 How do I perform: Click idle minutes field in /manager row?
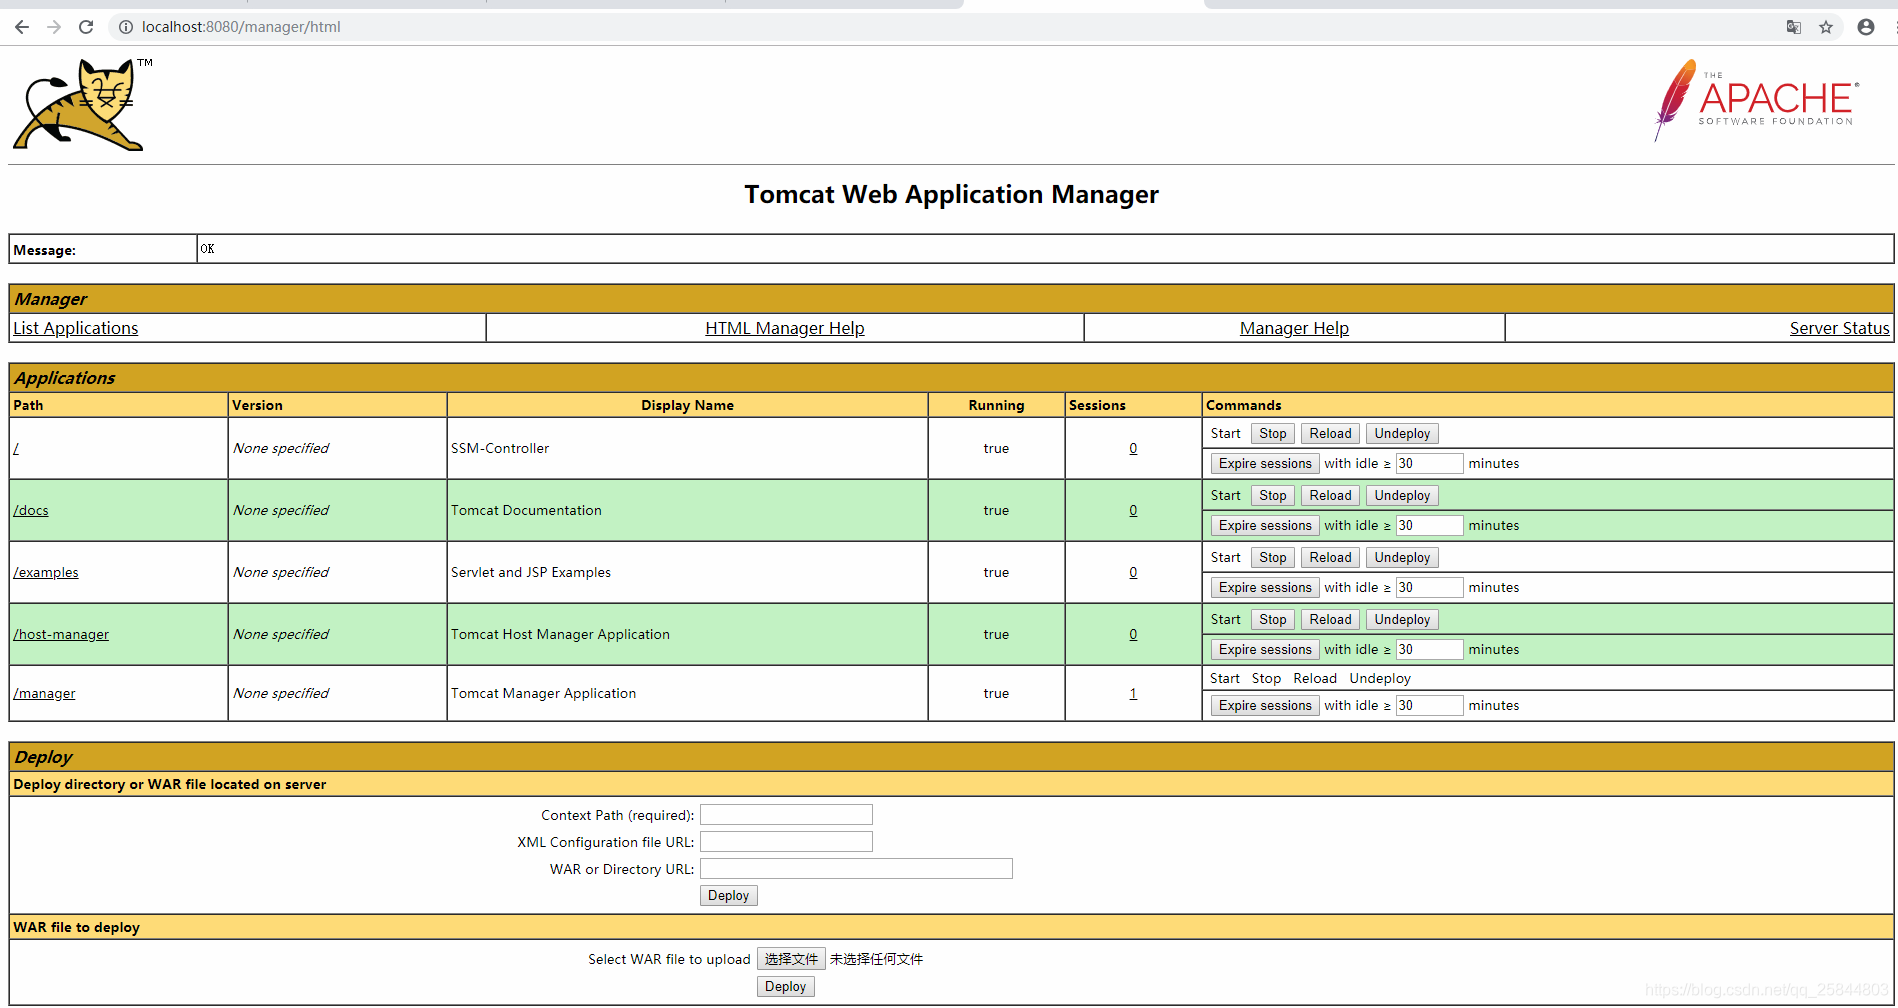[1429, 705]
